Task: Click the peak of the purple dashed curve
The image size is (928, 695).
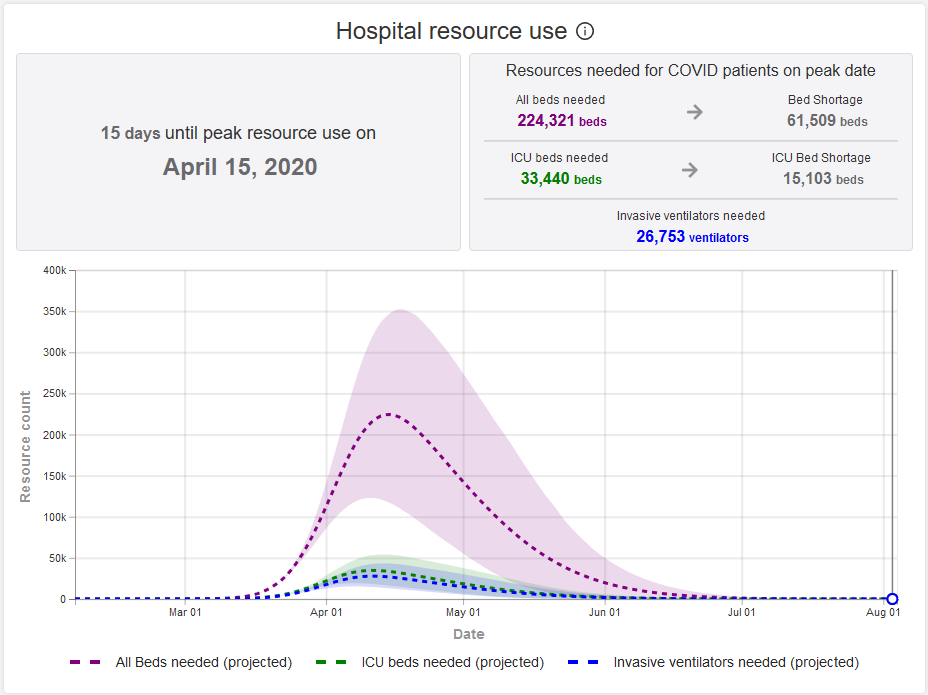Action: (x=390, y=414)
